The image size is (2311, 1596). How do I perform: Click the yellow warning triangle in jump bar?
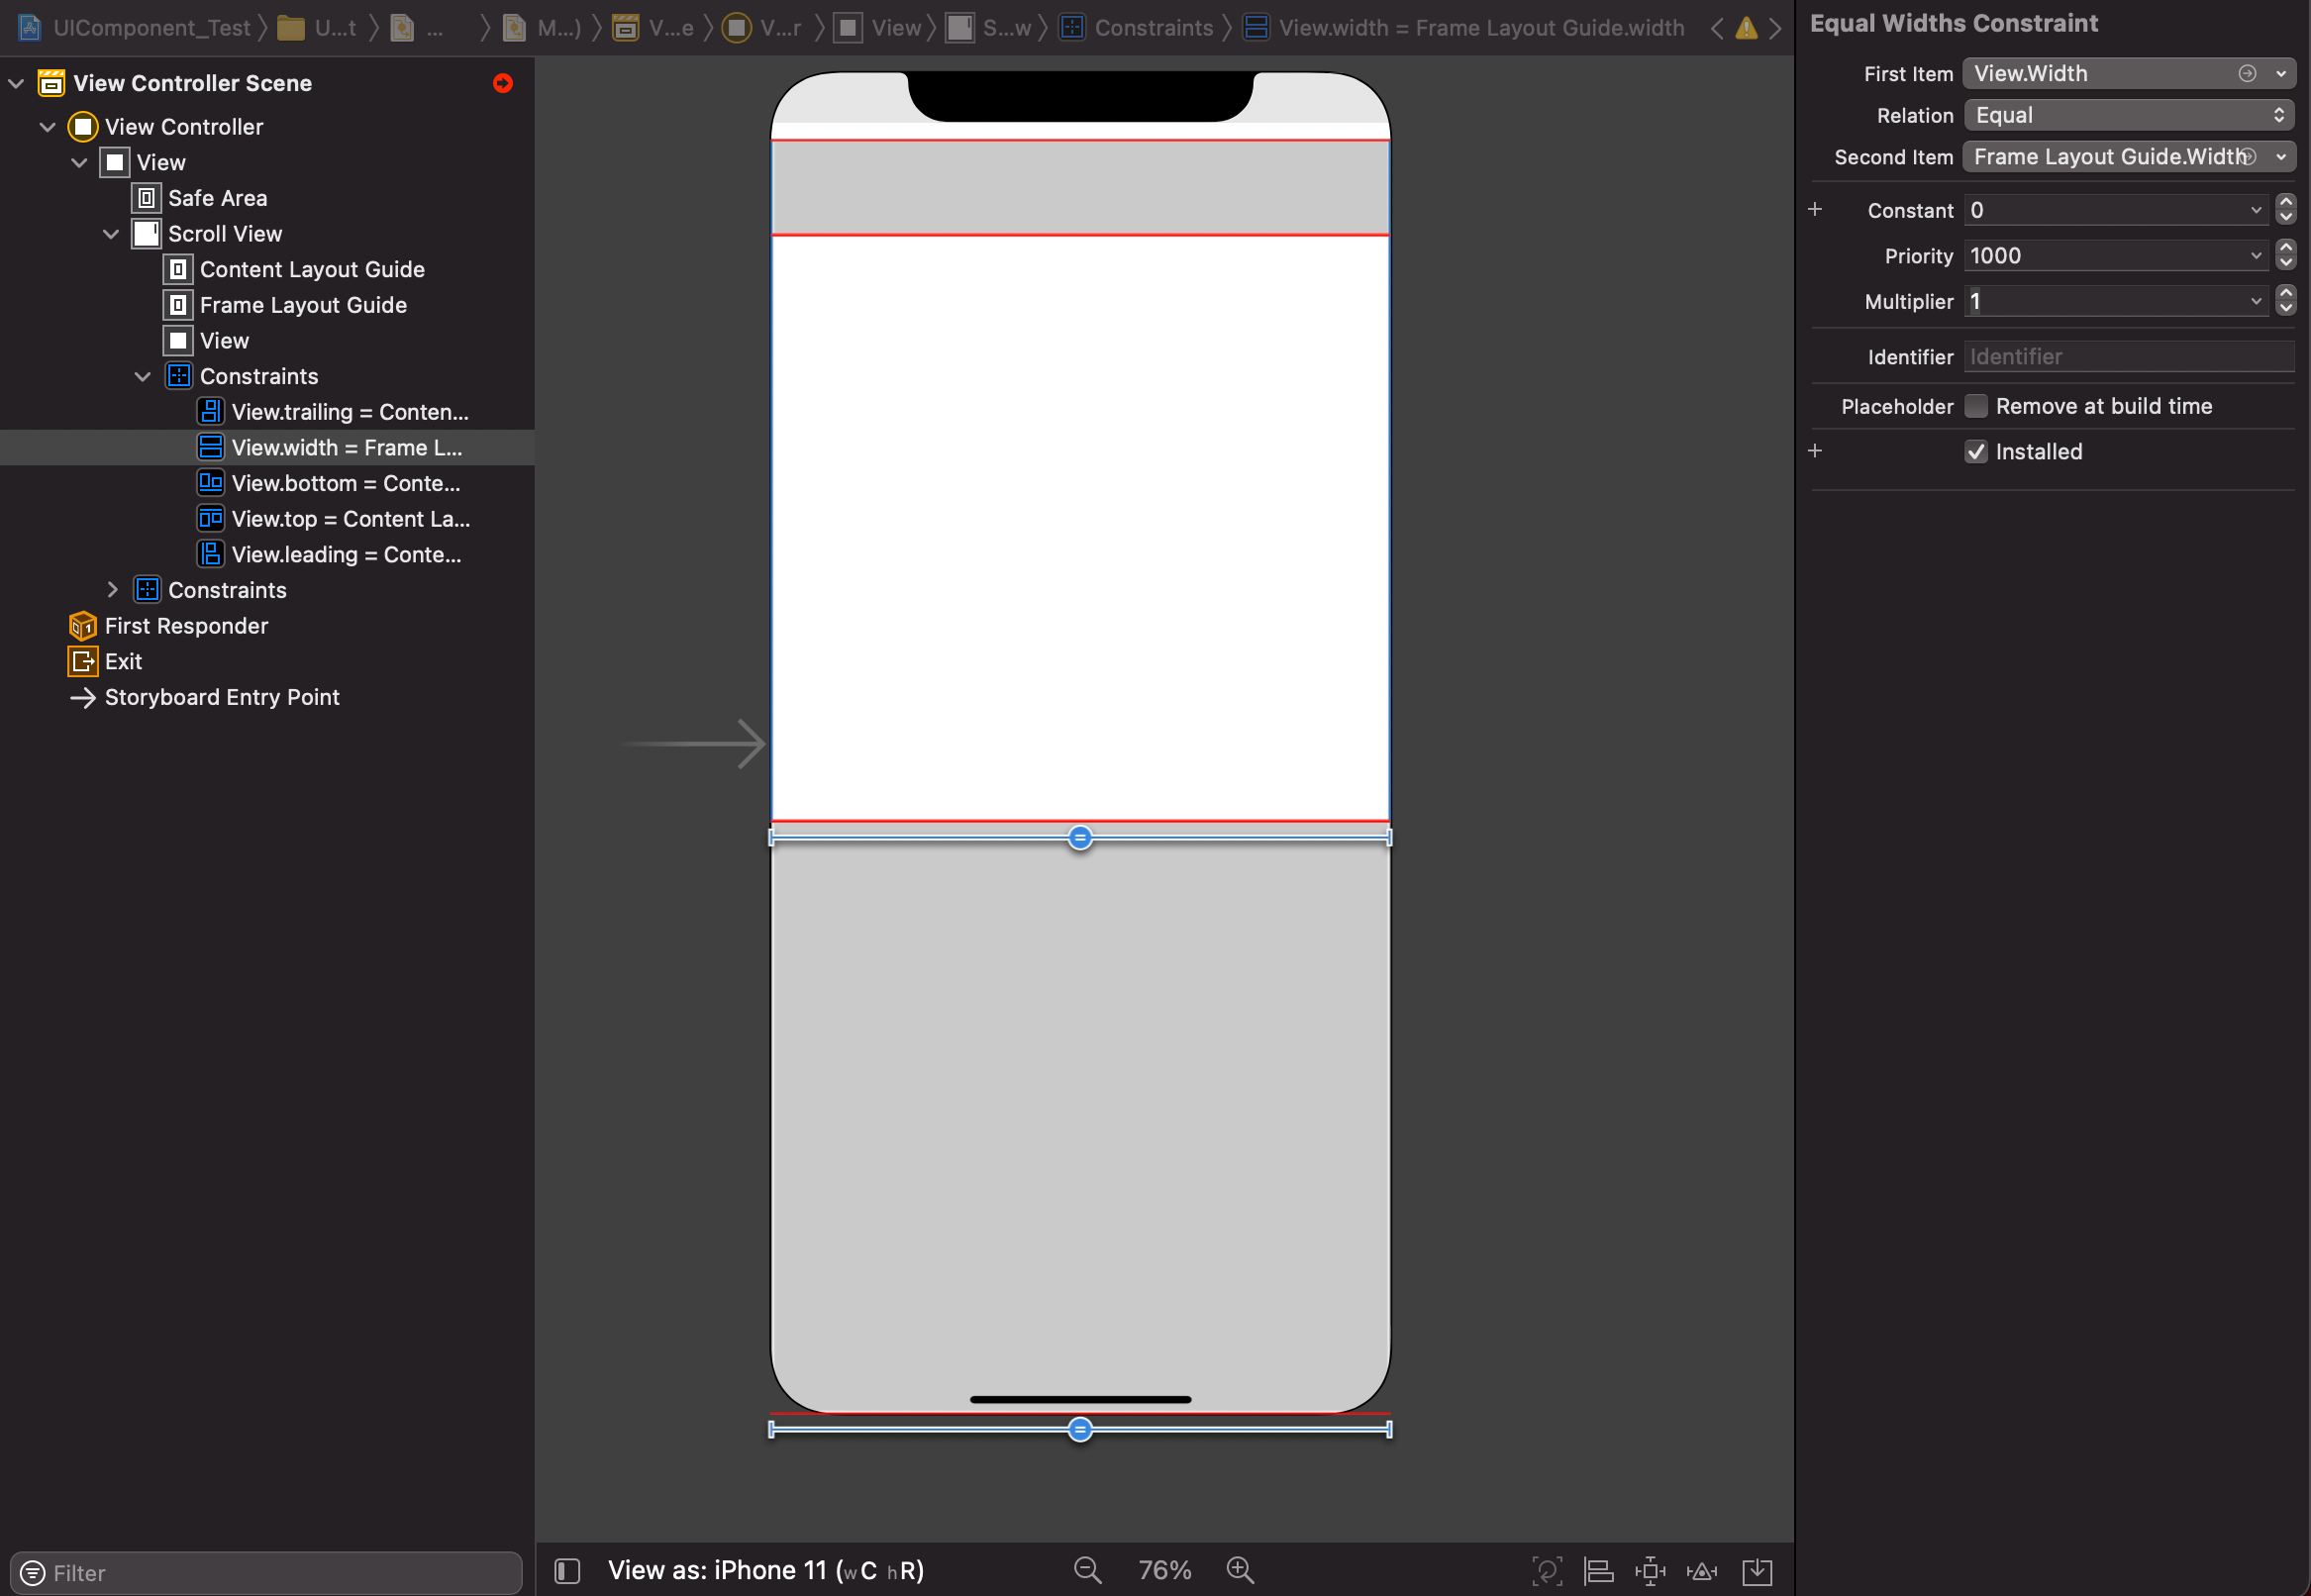(x=1746, y=28)
